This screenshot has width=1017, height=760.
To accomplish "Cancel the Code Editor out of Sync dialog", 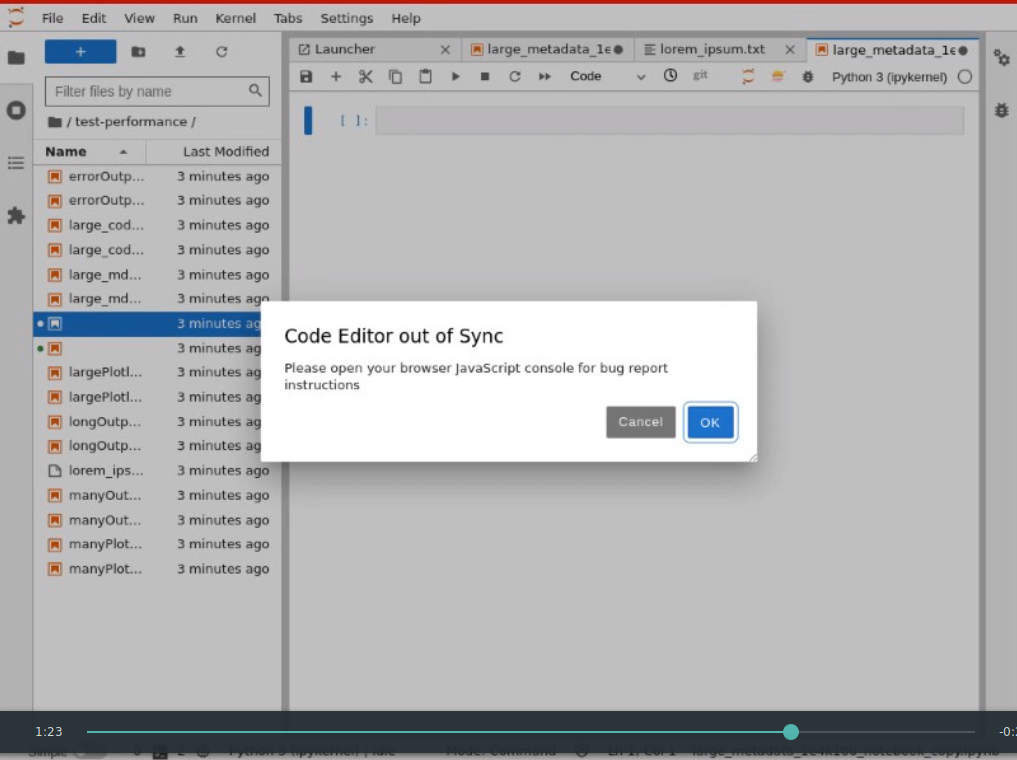I will click(x=640, y=422).
